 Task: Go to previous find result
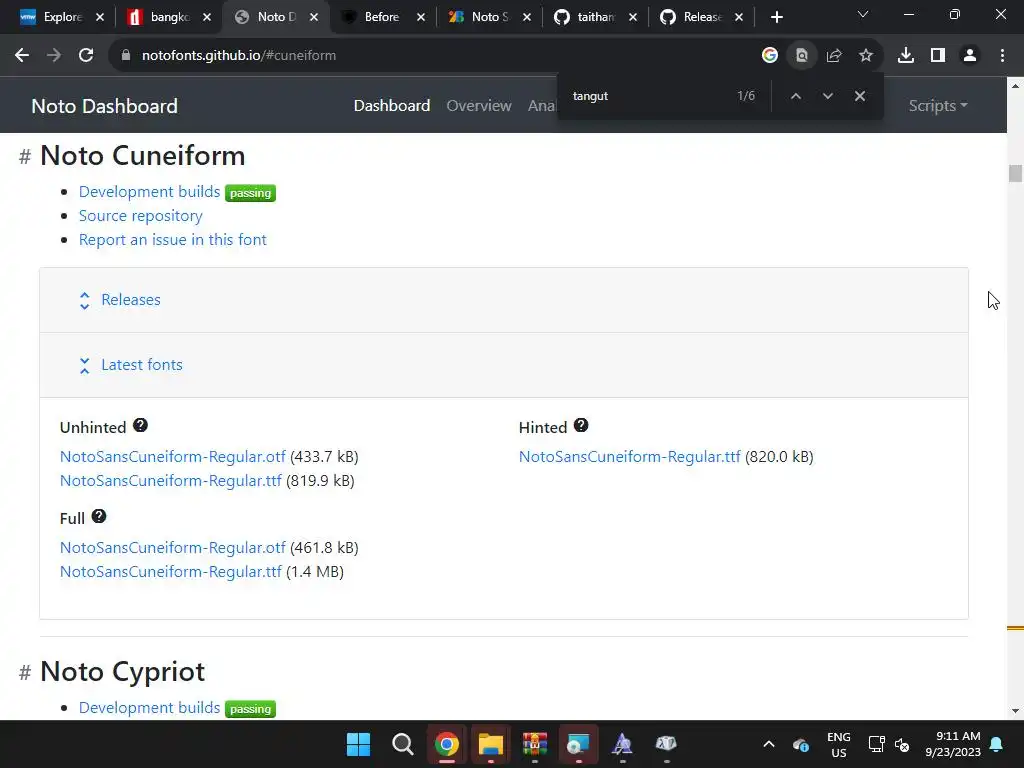tap(795, 96)
